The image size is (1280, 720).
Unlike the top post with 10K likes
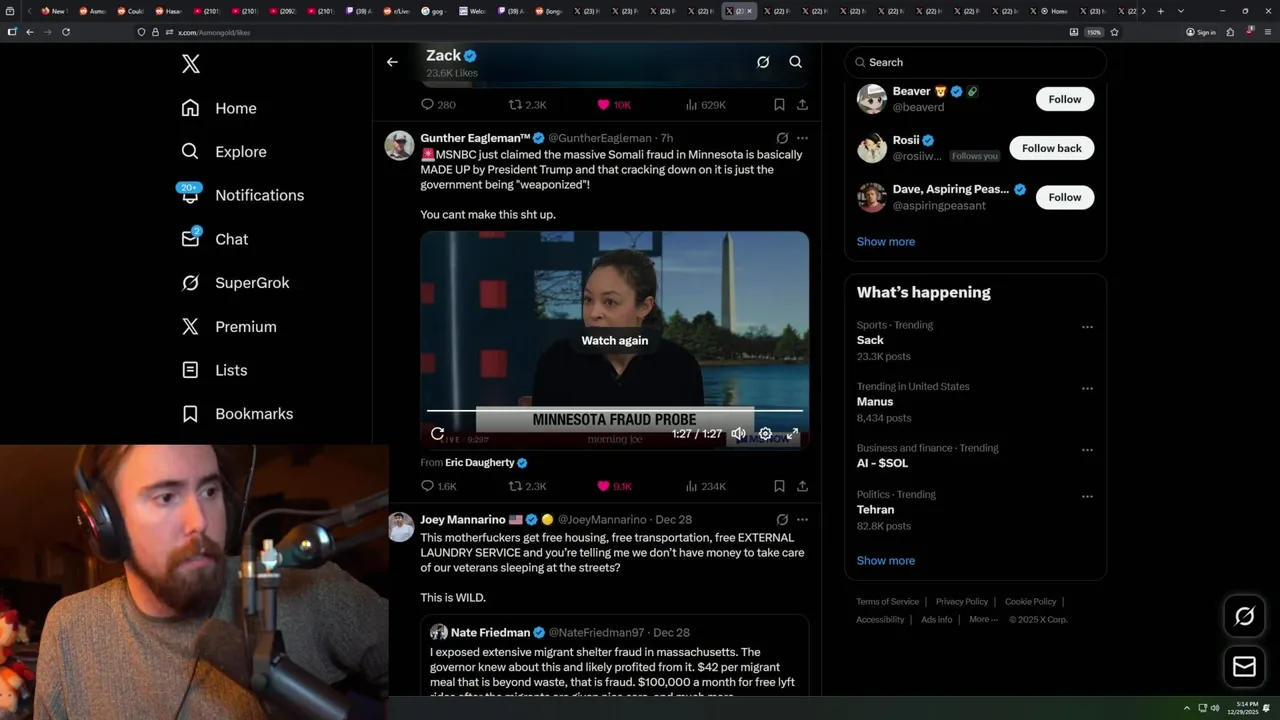click(x=613, y=104)
